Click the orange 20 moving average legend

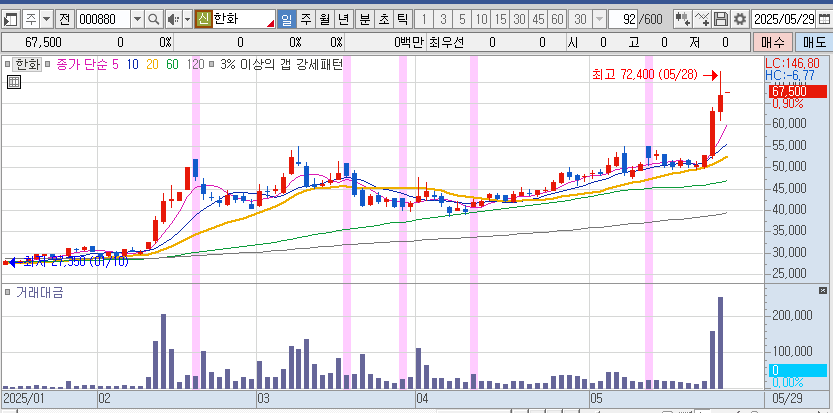click(152, 64)
